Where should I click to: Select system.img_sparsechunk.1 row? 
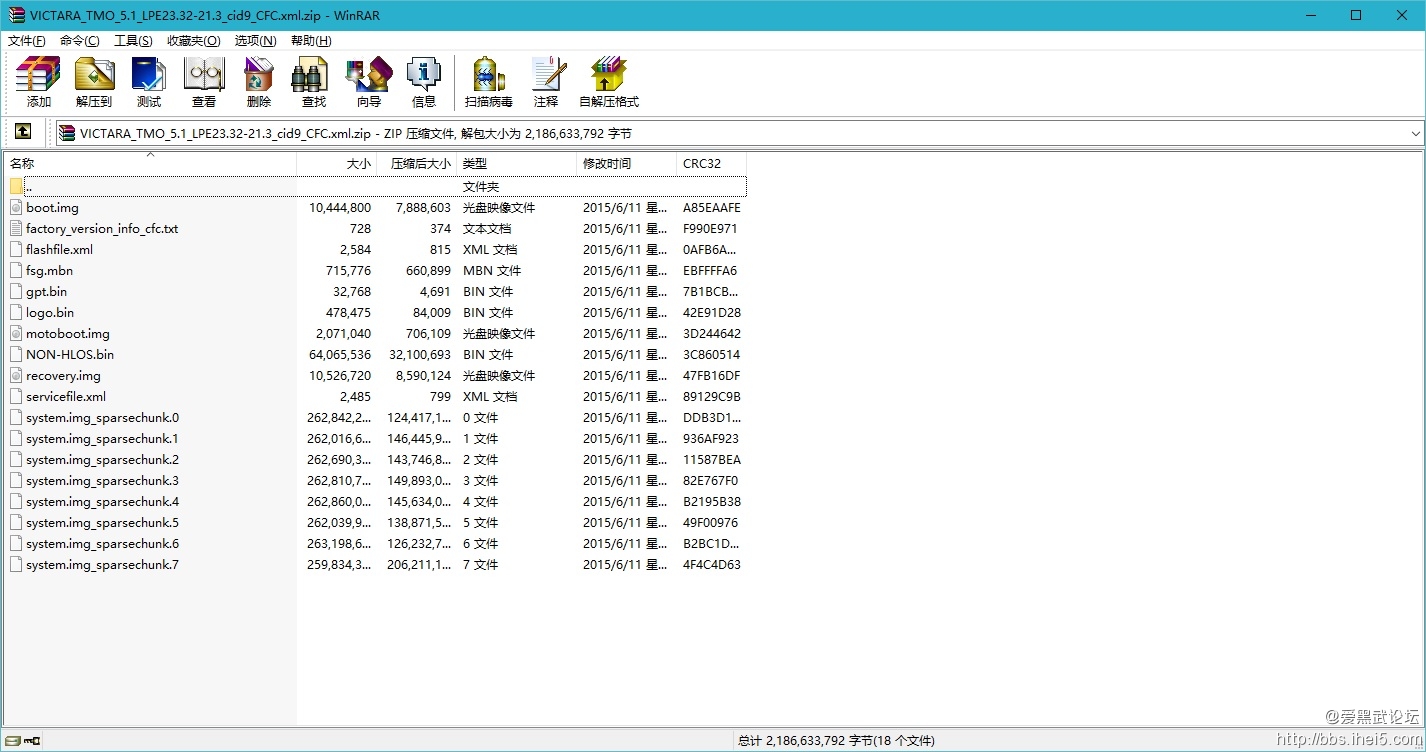376,439
